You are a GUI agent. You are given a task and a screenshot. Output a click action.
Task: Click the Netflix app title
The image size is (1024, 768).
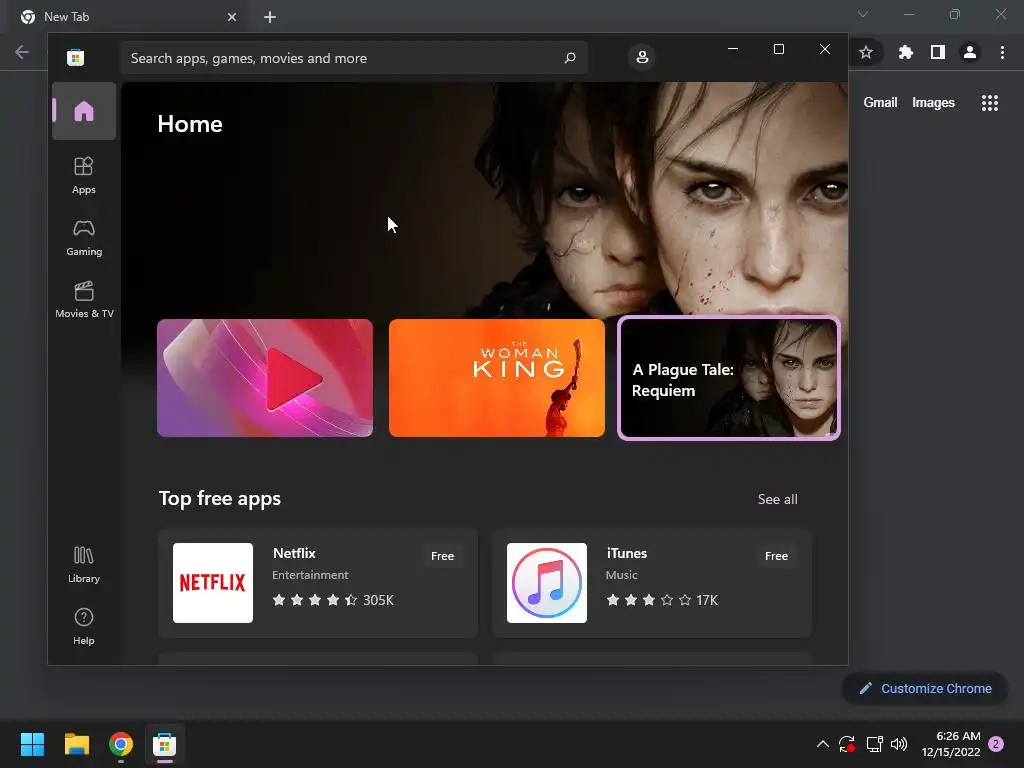pos(294,553)
